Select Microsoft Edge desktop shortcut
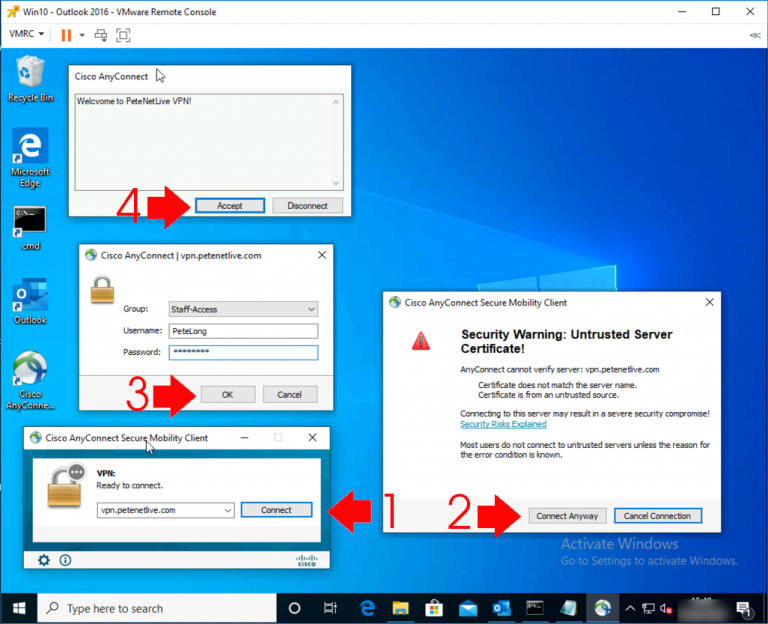 pos(30,158)
